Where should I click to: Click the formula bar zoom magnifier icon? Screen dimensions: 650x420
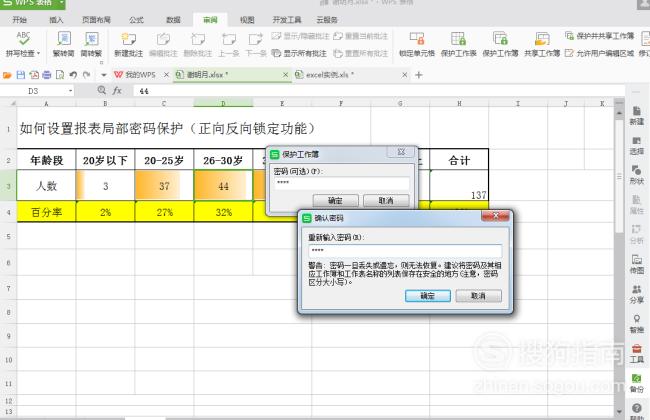102,90
